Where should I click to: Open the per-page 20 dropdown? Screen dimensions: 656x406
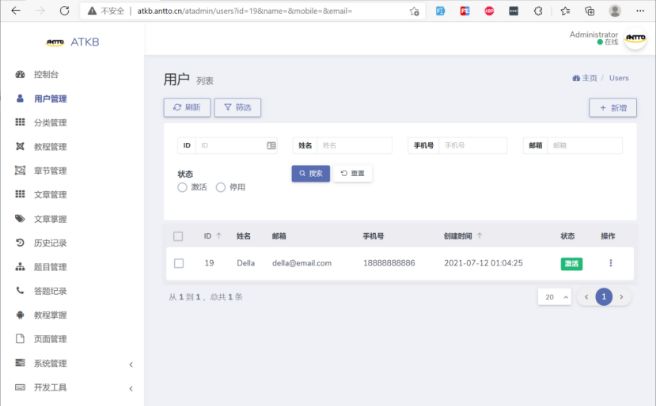click(x=555, y=297)
